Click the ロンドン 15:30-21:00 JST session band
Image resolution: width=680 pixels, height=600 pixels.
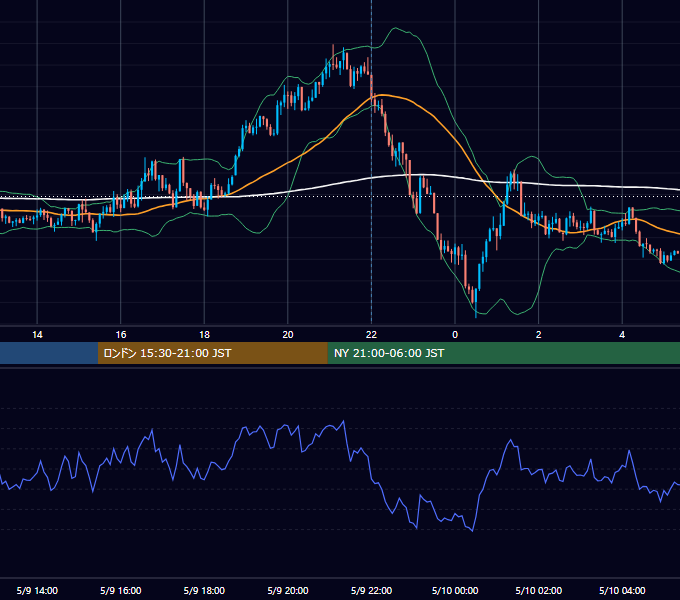click(x=212, y=353)
